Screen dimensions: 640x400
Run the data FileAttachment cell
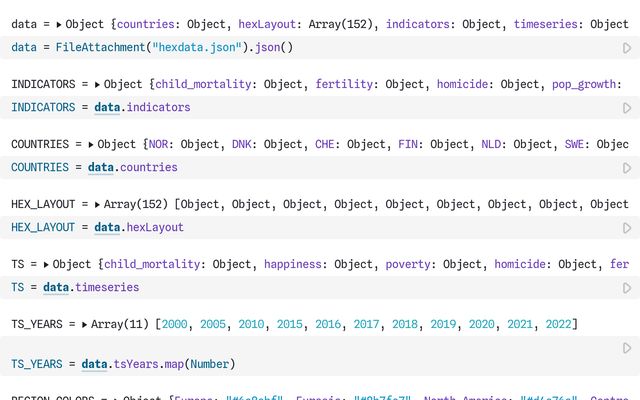(x=627, y=48)
